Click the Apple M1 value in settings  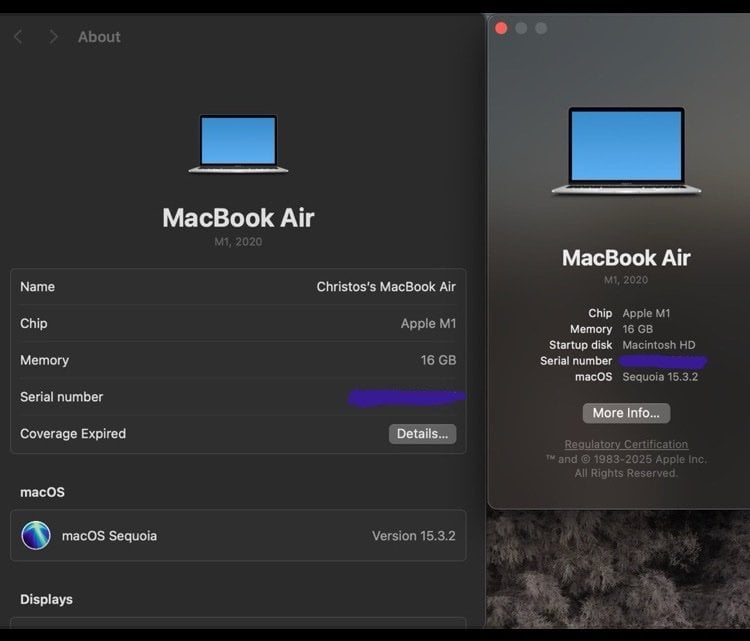(x=429, y=323)
